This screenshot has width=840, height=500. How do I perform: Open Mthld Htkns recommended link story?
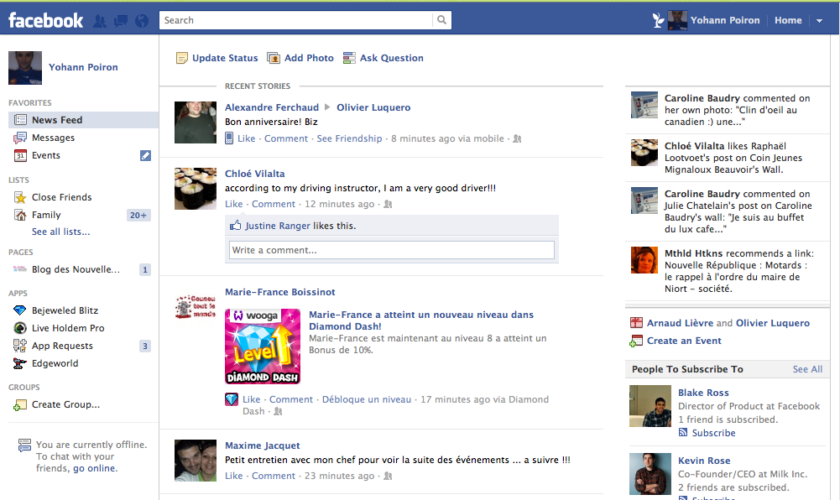(x=728, y=271)
